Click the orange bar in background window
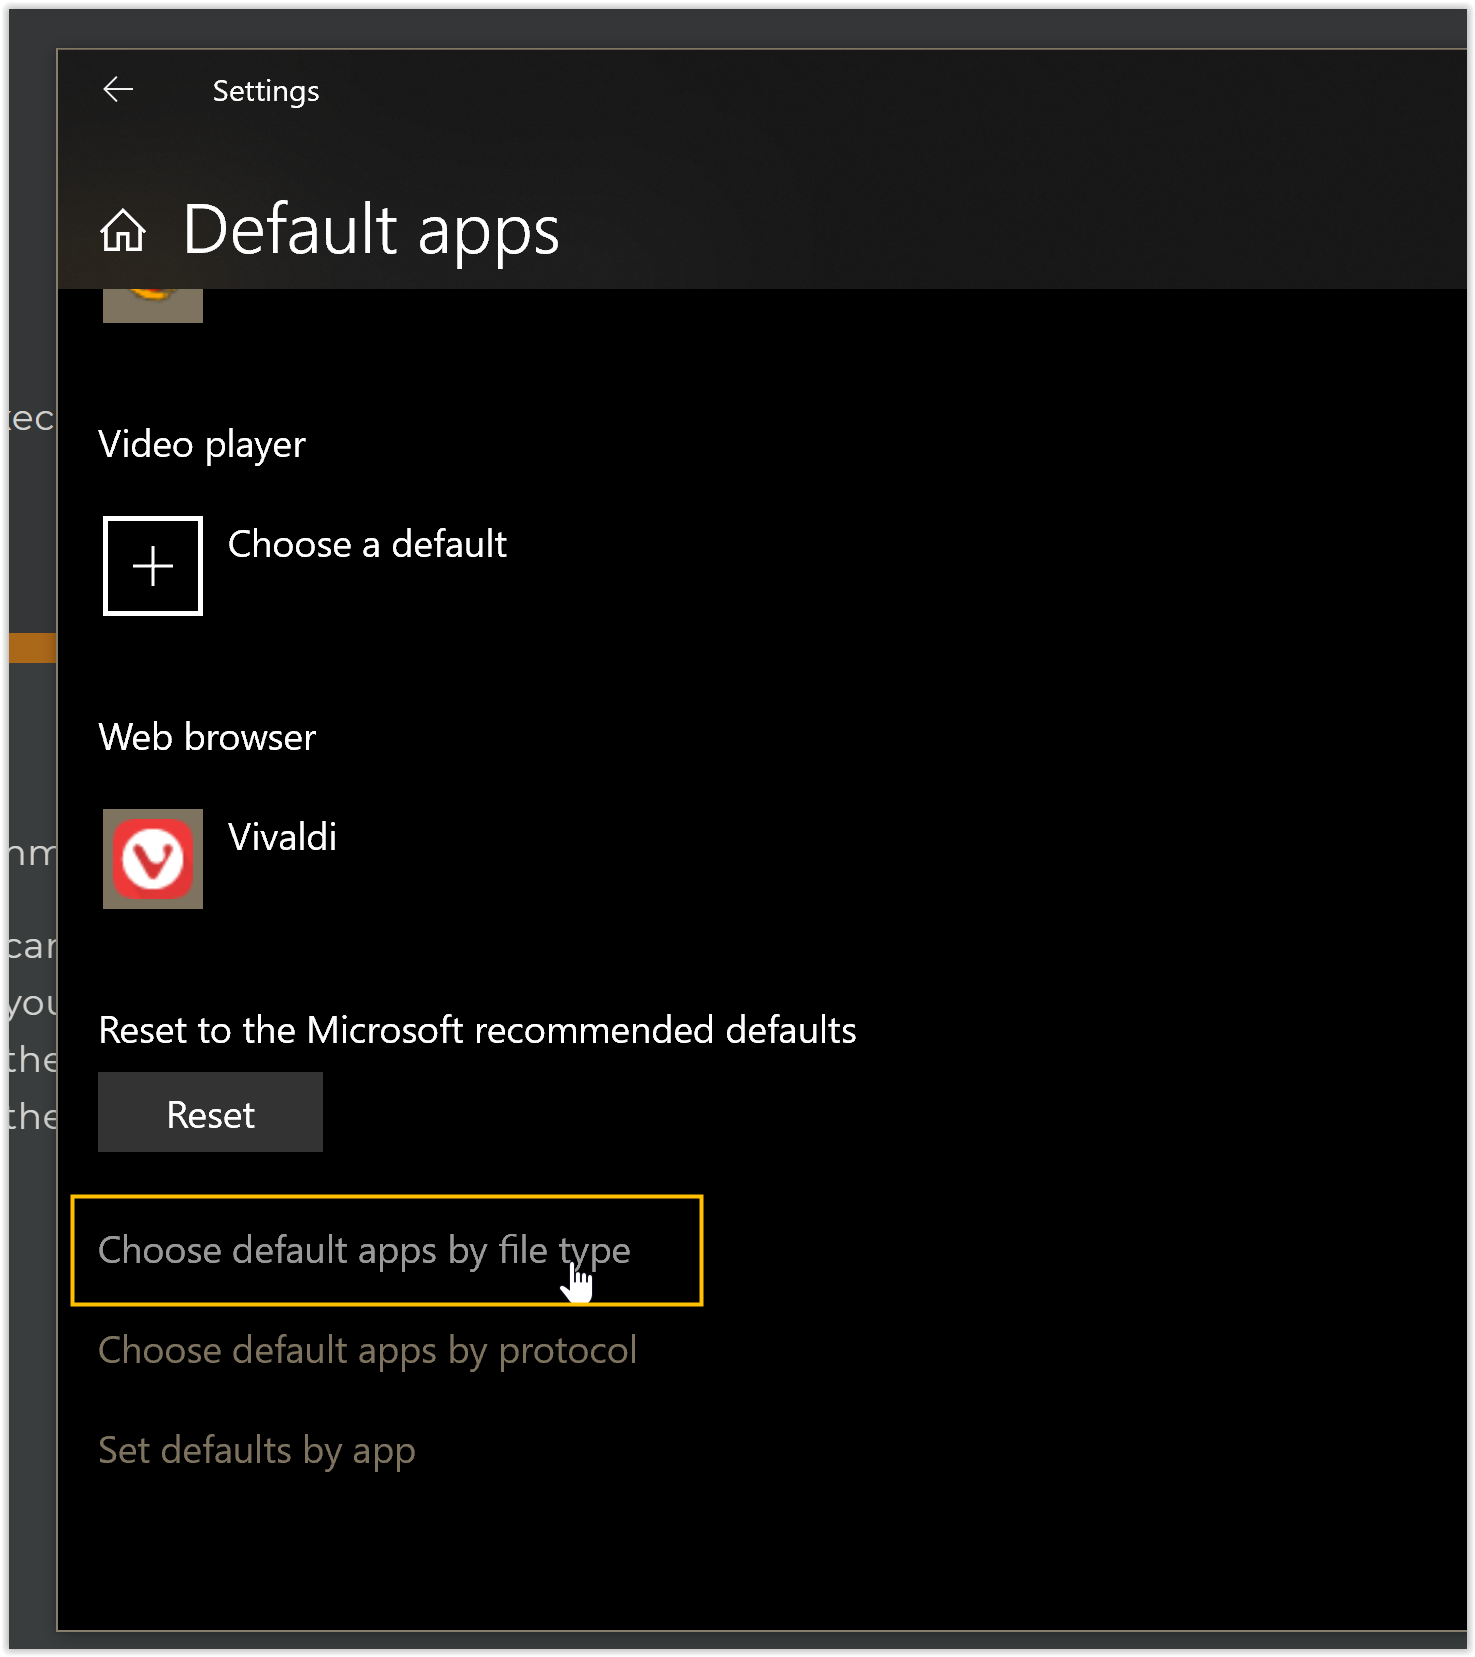 click(32, 647)
